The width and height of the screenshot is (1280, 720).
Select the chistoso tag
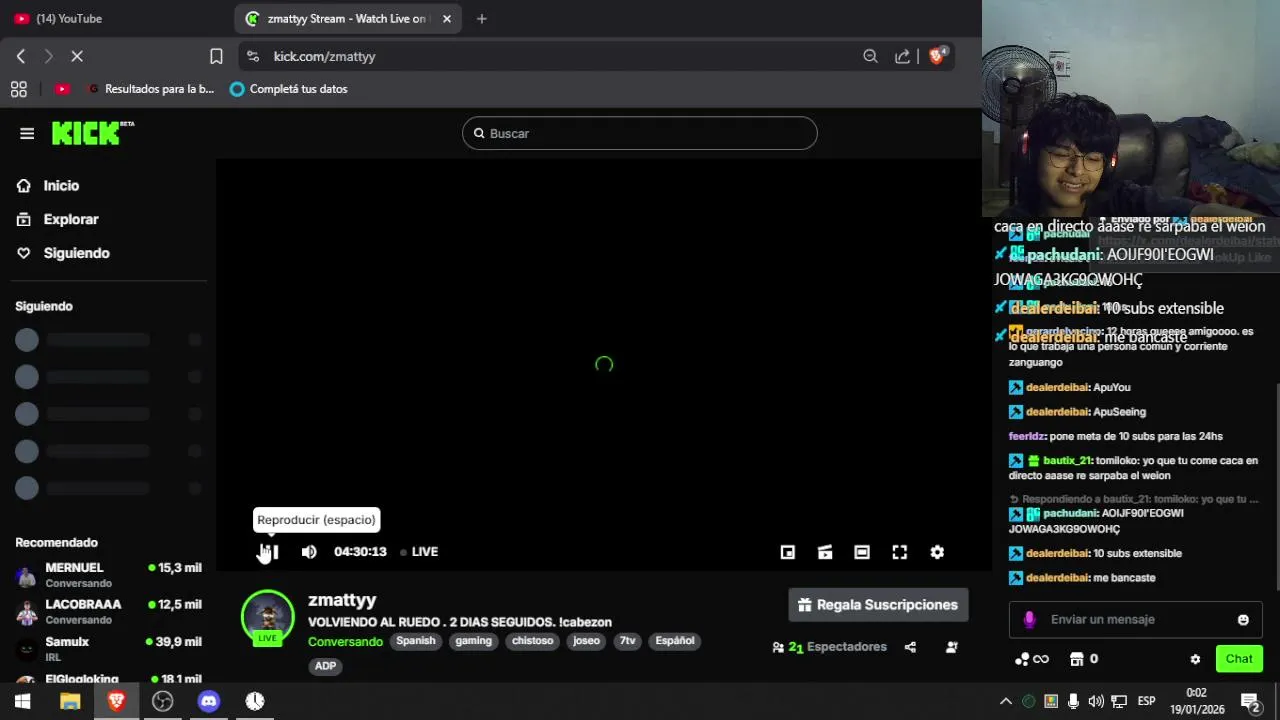(533, 641)
